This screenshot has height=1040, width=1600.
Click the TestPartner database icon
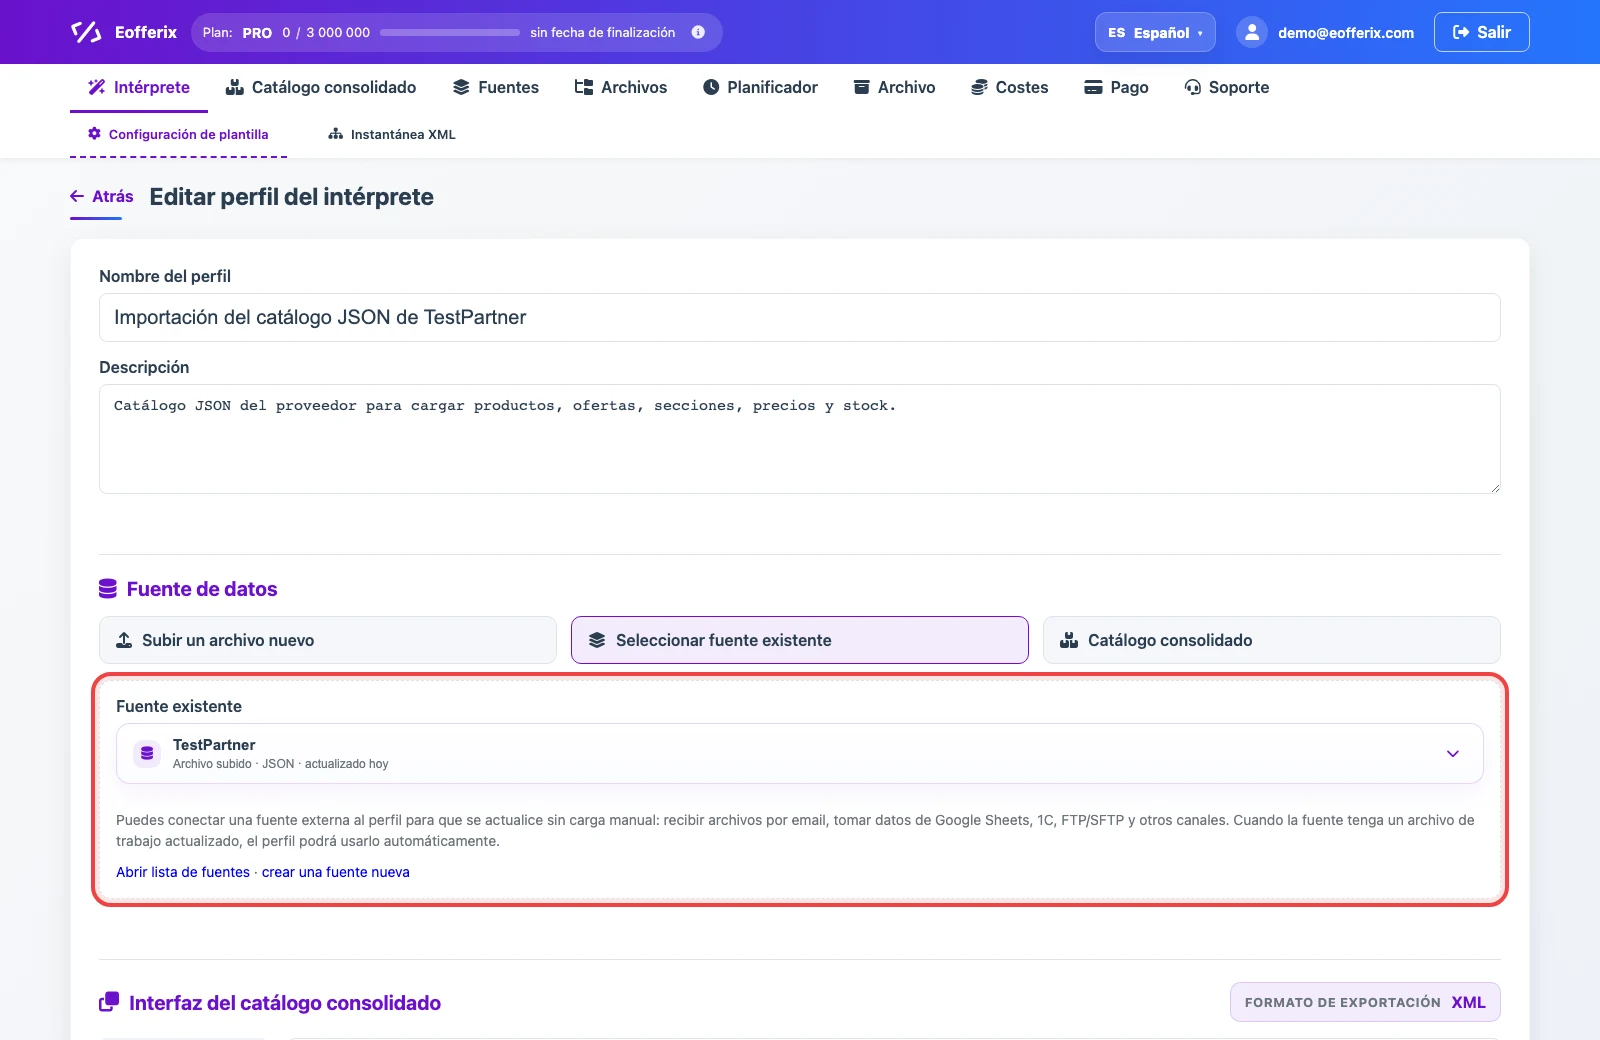(x=147, y=753)
